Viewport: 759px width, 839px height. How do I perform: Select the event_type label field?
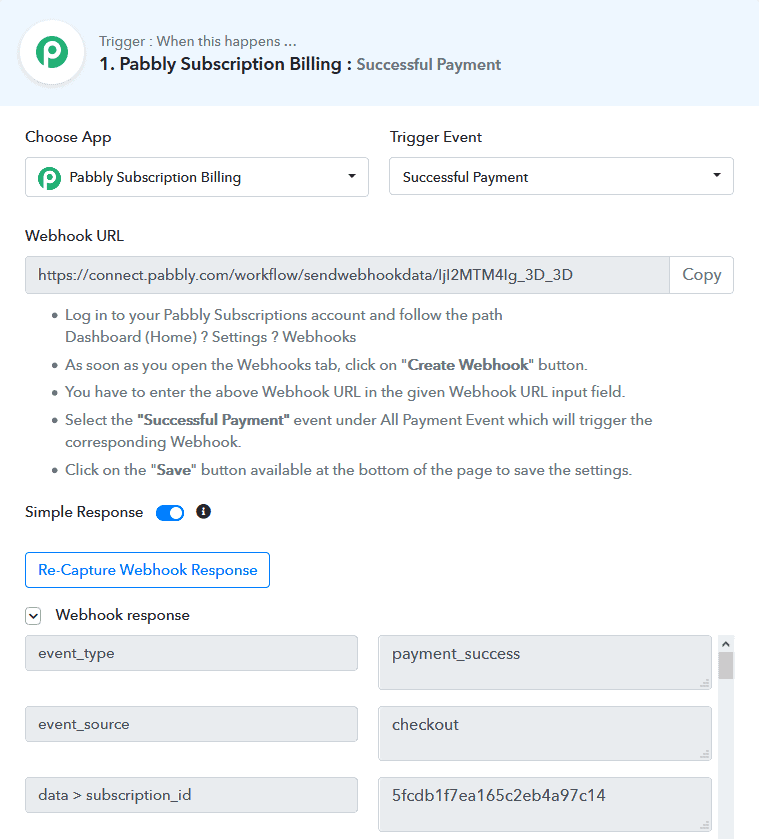[x=191, y=653]
